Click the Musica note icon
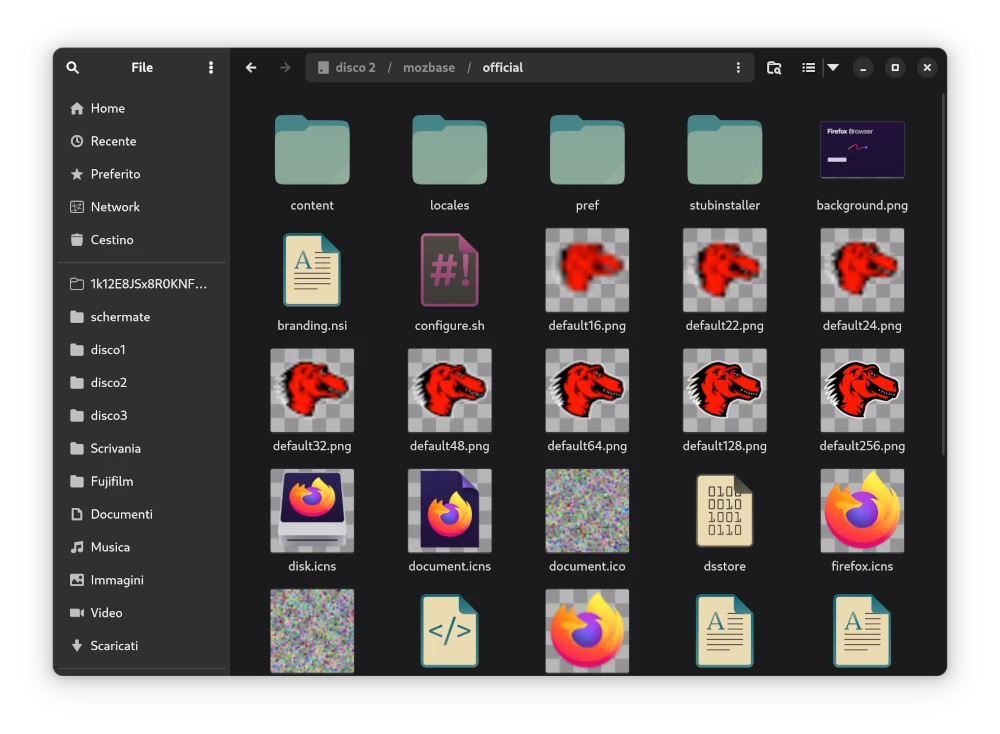The image size is (1000, 734). click(x=77, y=547)
